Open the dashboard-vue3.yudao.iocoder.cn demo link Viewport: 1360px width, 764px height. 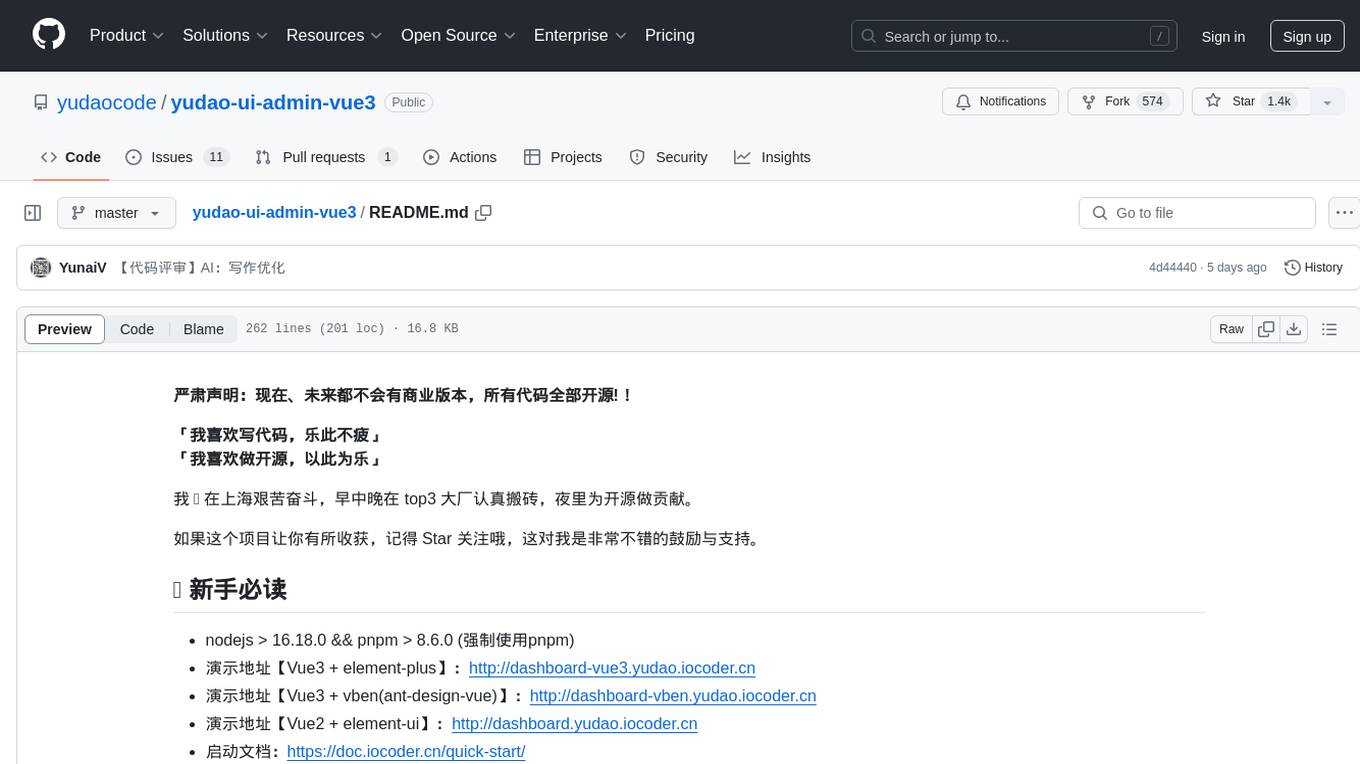coord(612,667)
